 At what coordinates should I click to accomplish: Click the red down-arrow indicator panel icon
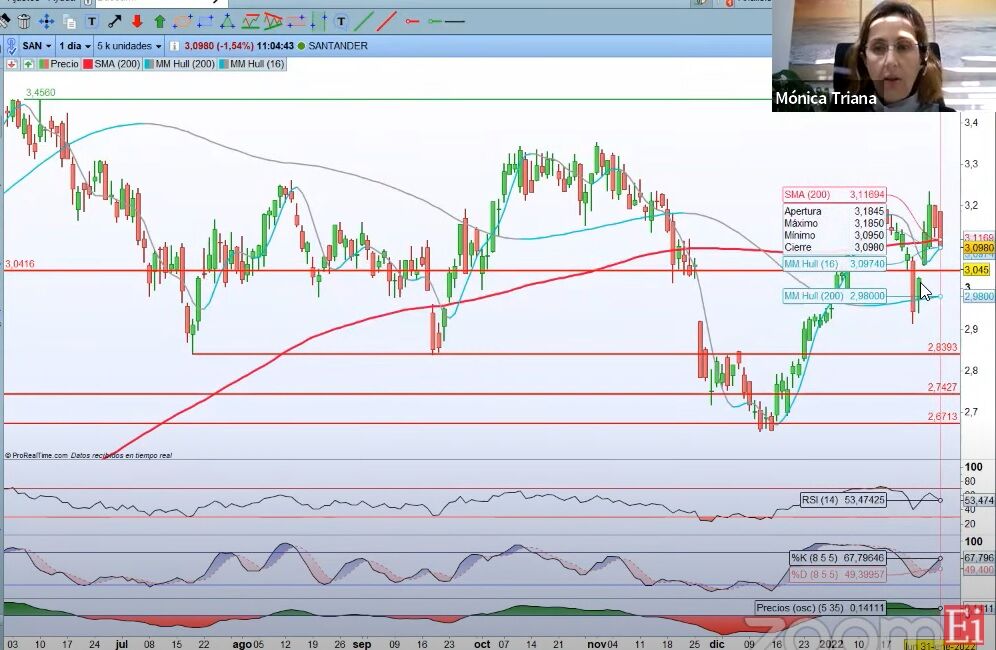tap(11, 64)
